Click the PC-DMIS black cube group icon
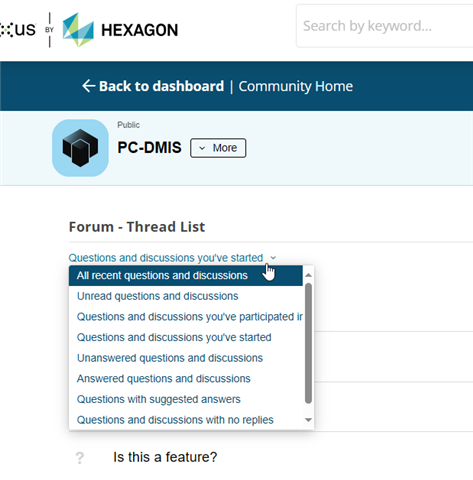Viewport: 473px width, 480px height. click(80, 148)
